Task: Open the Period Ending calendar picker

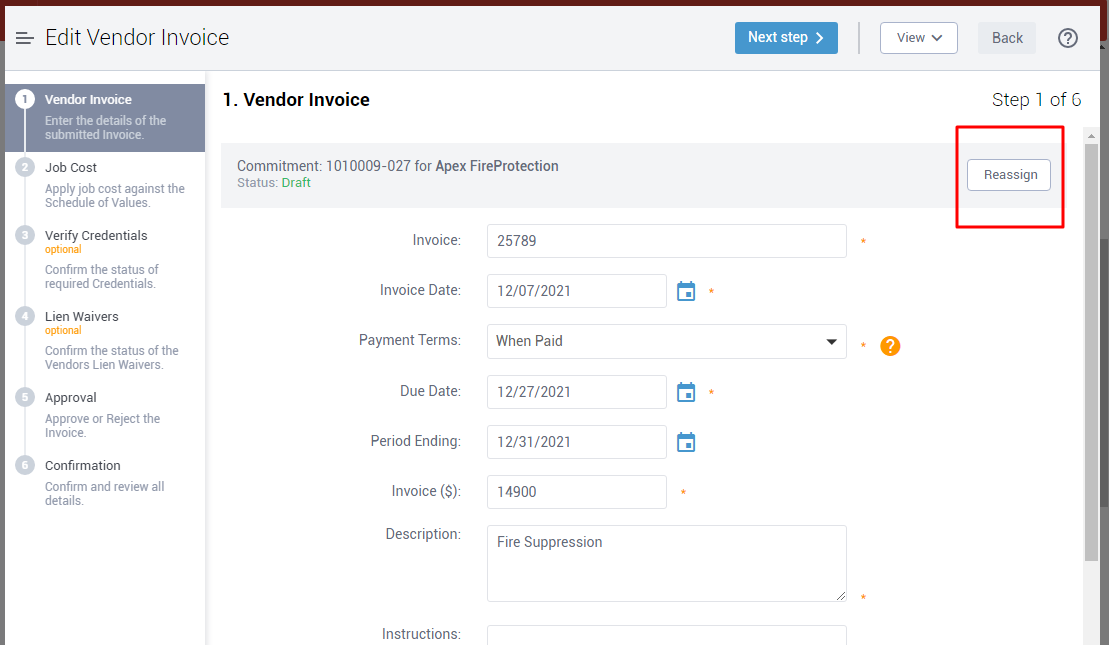Action: 686,442
